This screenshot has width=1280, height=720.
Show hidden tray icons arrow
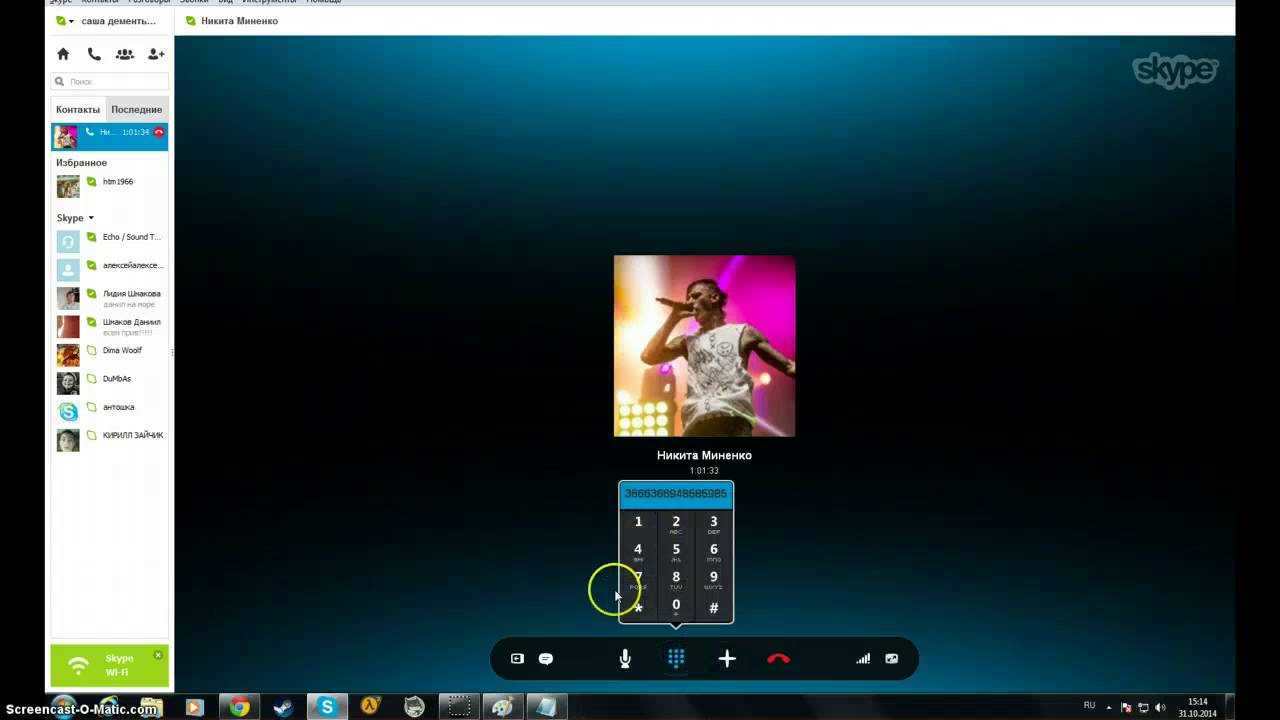(1108, 706)
